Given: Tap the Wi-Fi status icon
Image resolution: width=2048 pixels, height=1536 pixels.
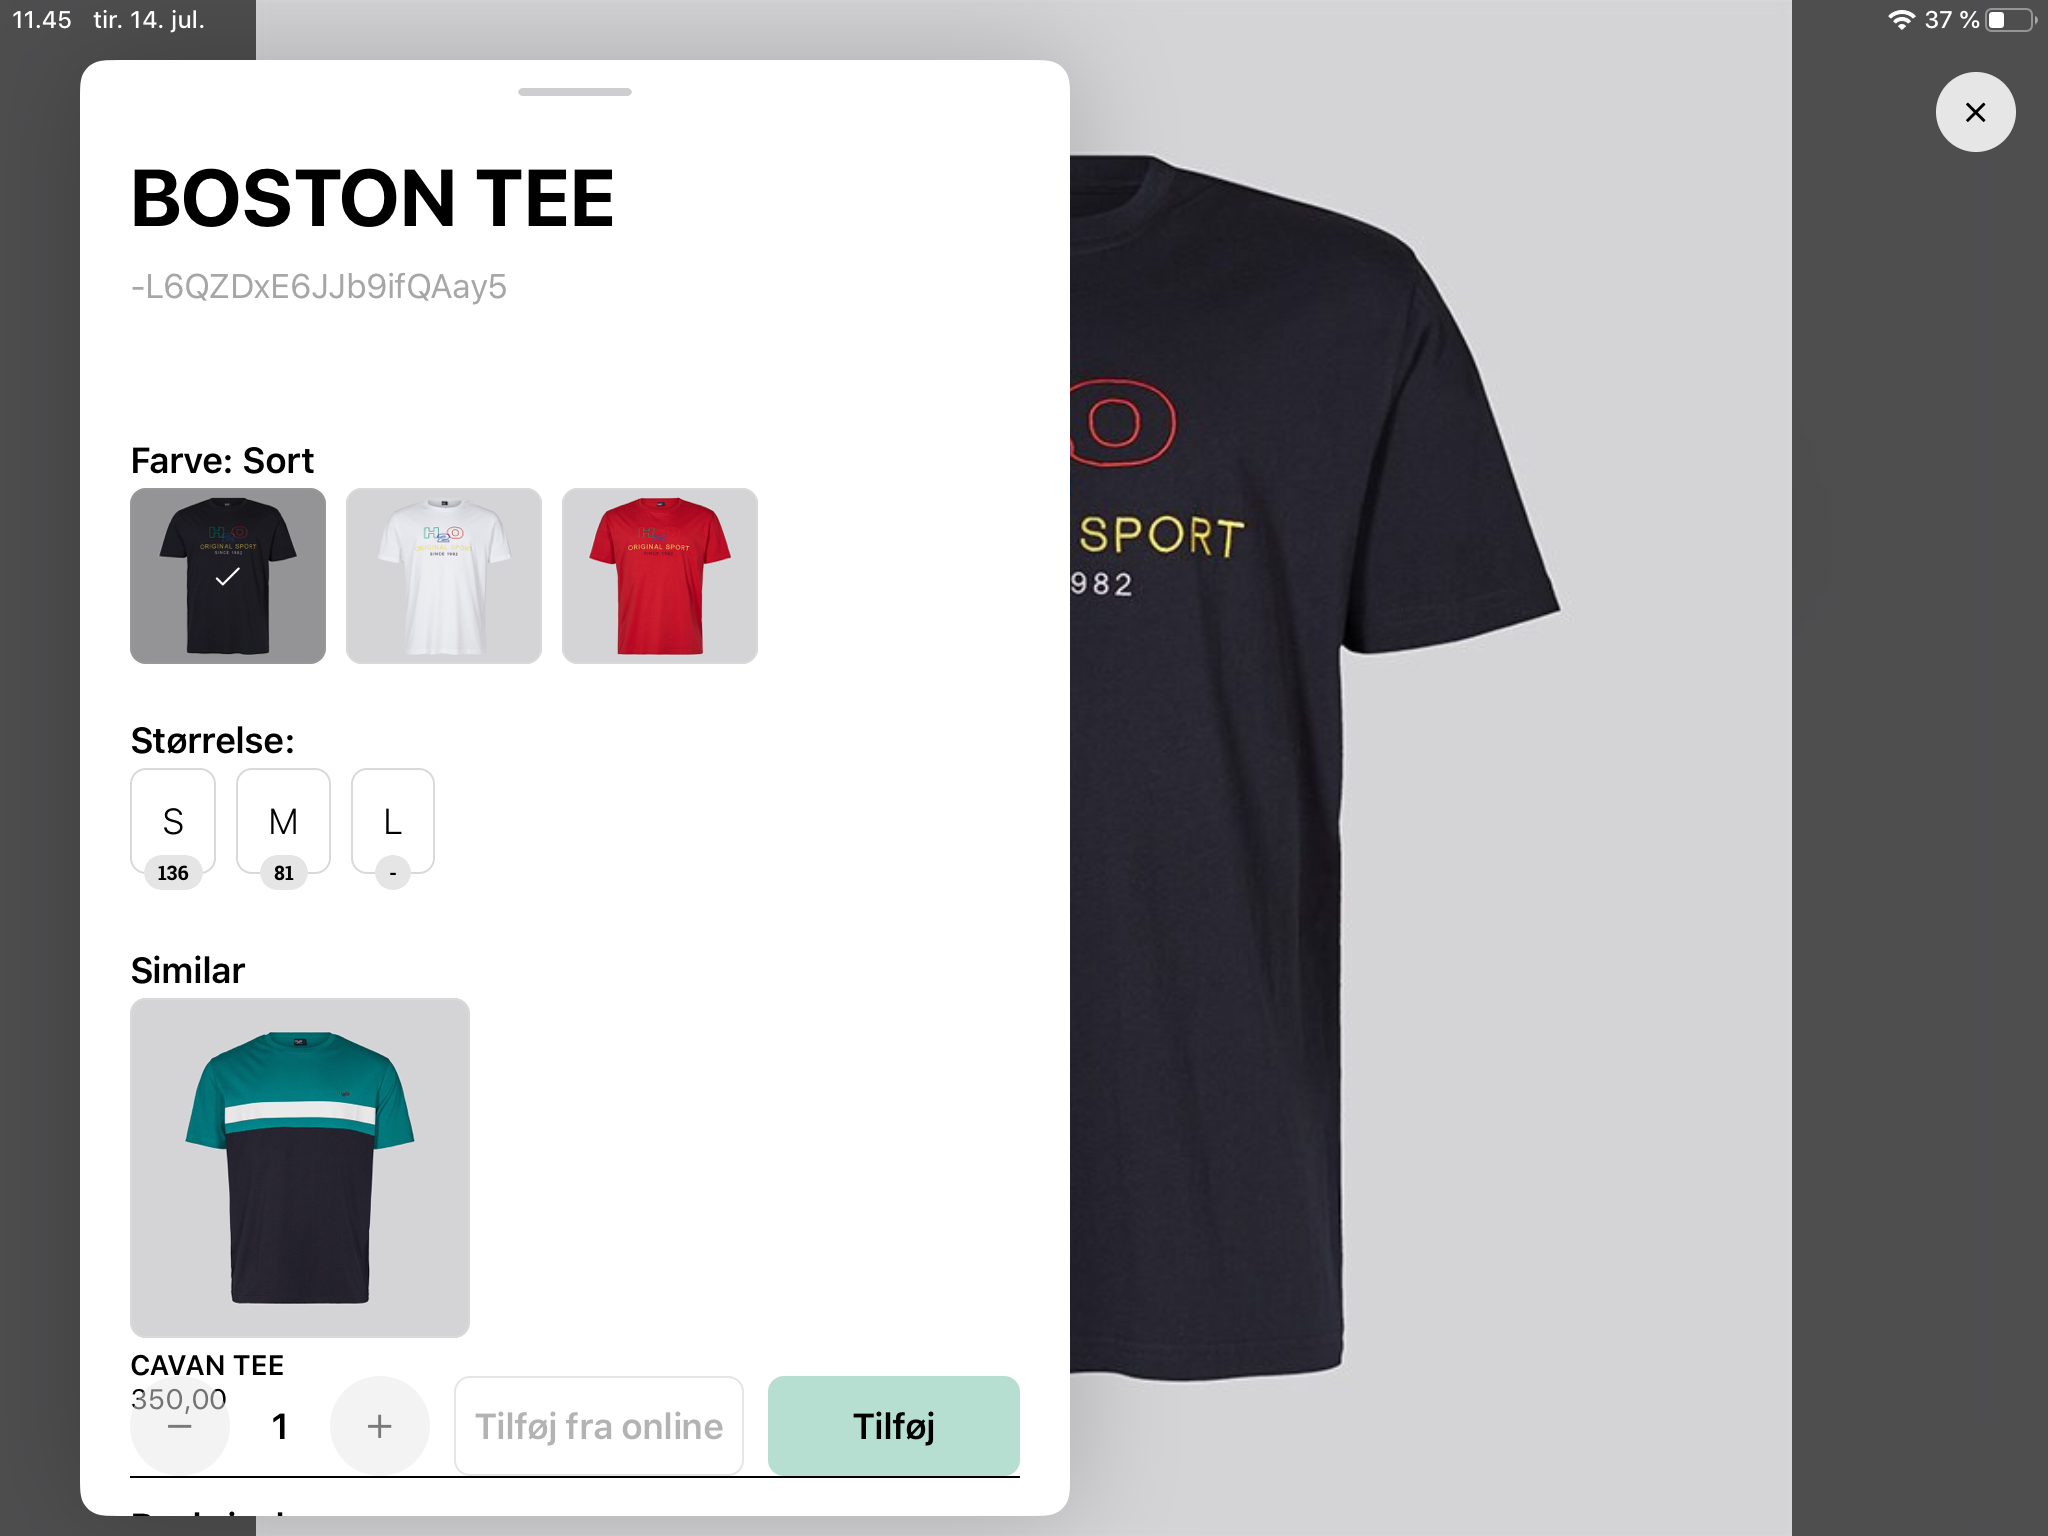Looking at the screenshot, I should 1901,20.
